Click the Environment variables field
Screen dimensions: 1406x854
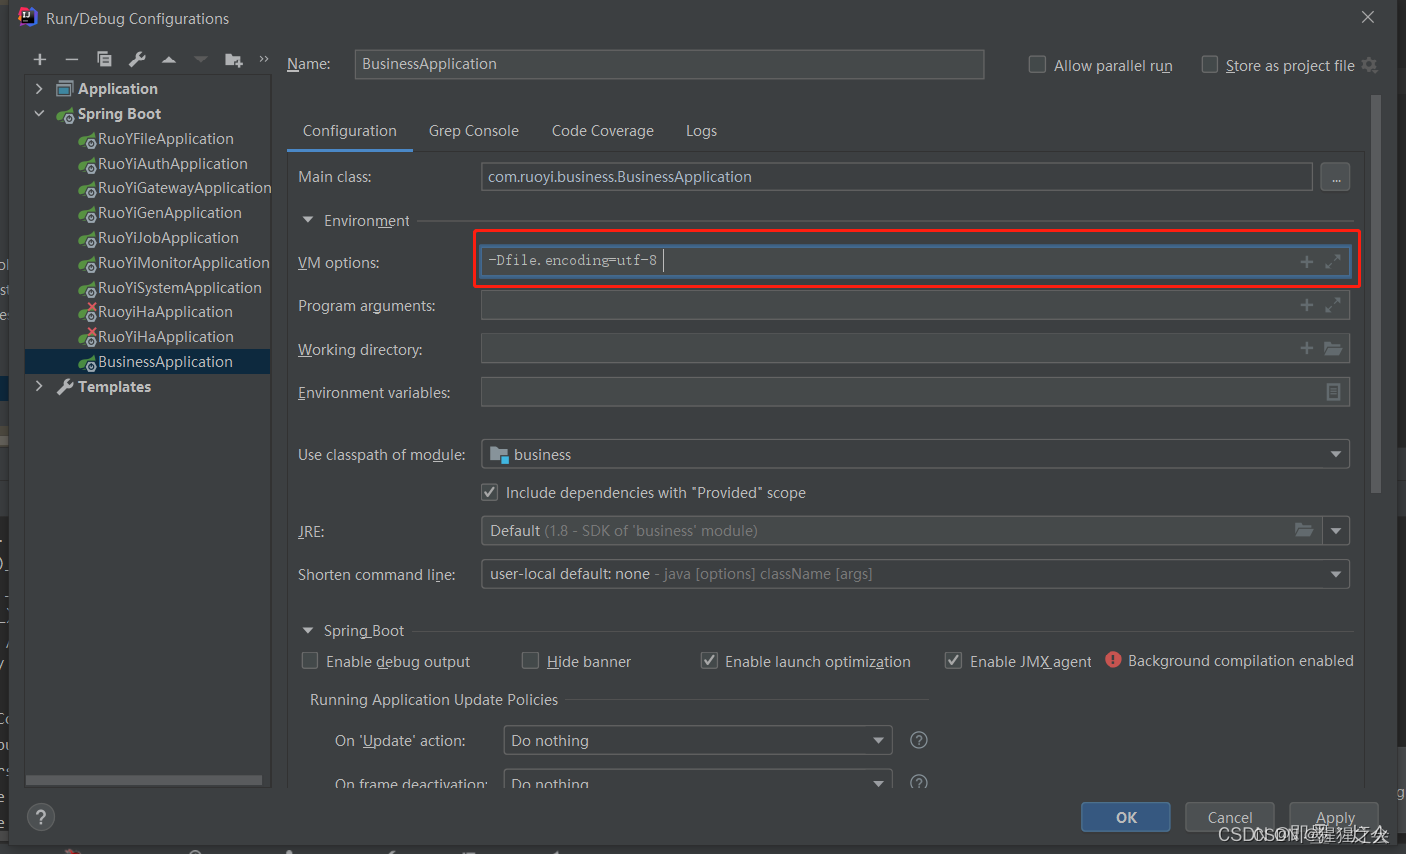pyautogui.click(x=915, y=392)
